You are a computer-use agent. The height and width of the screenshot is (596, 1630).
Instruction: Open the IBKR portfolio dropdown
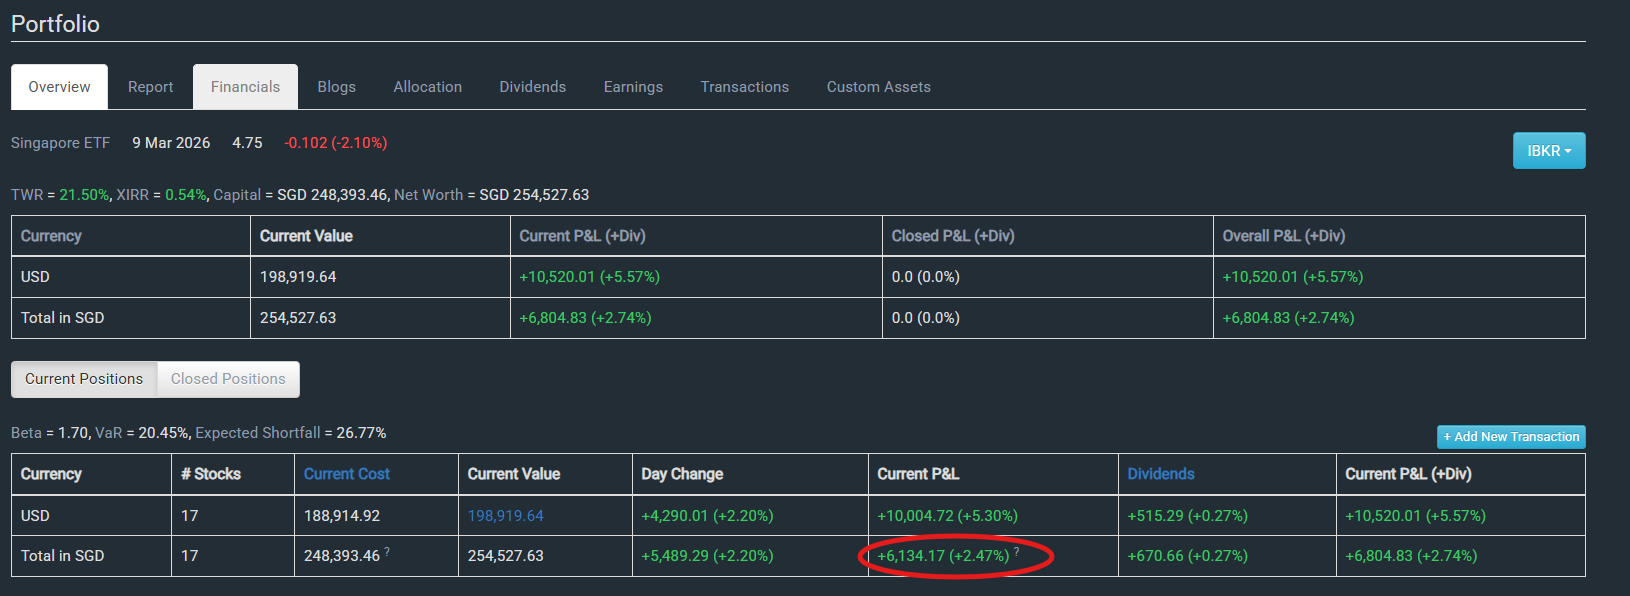click(x=1548, y=151)
